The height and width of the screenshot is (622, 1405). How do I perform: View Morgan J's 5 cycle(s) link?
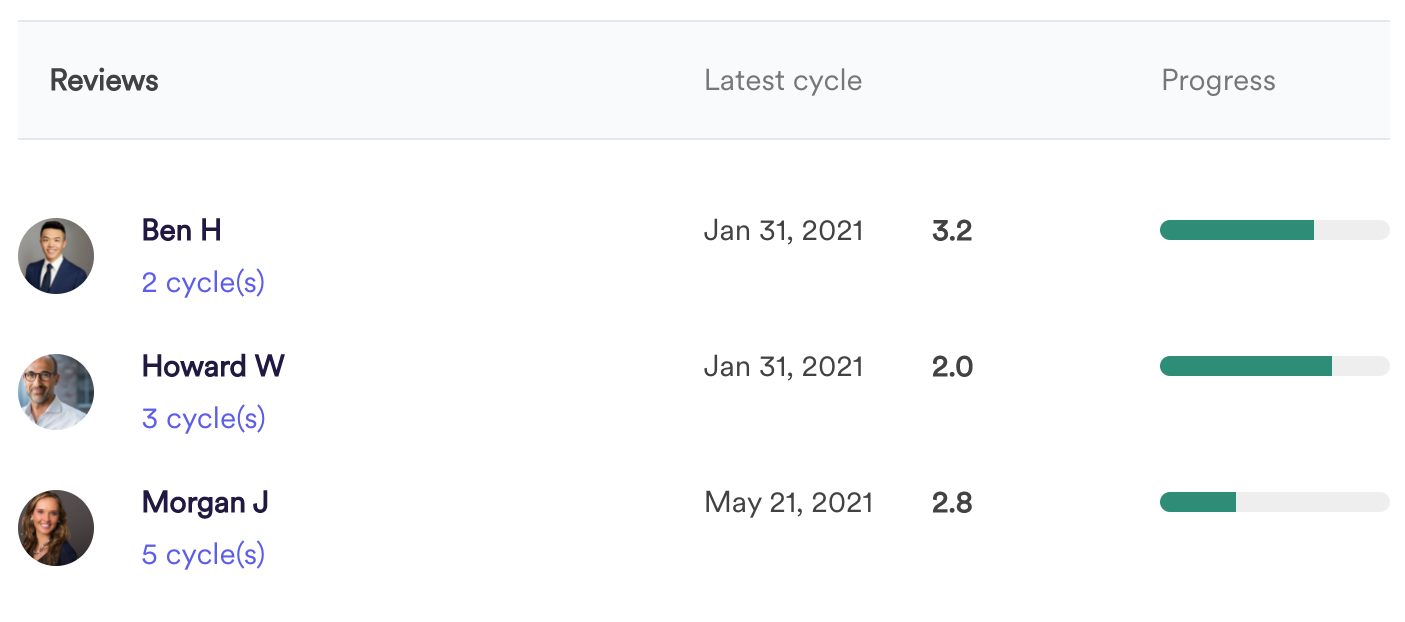point(203,555)
